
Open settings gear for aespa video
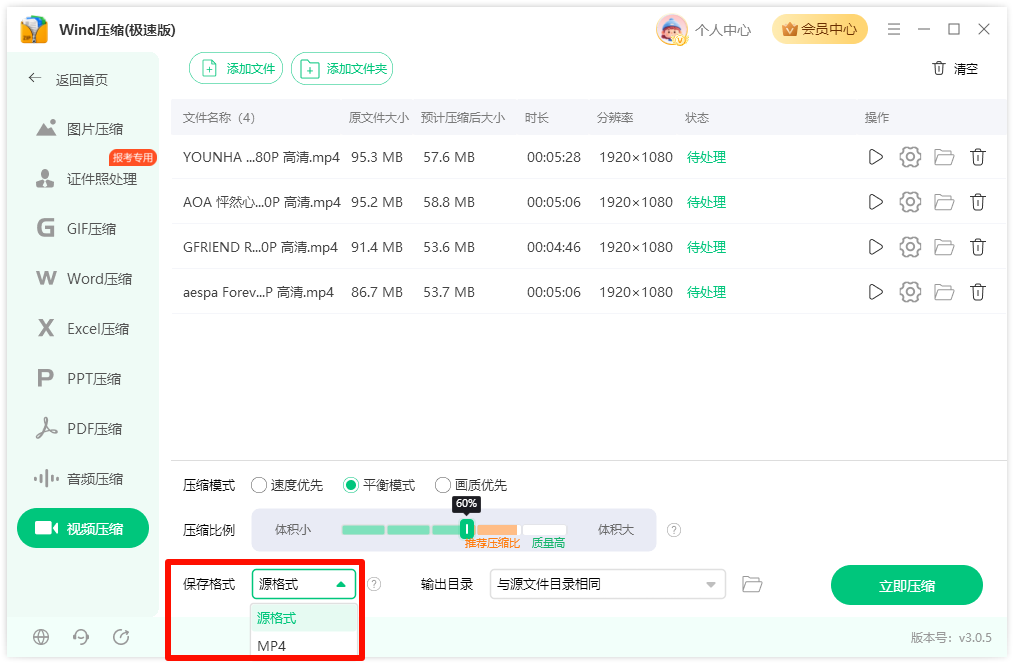[910, 292]
